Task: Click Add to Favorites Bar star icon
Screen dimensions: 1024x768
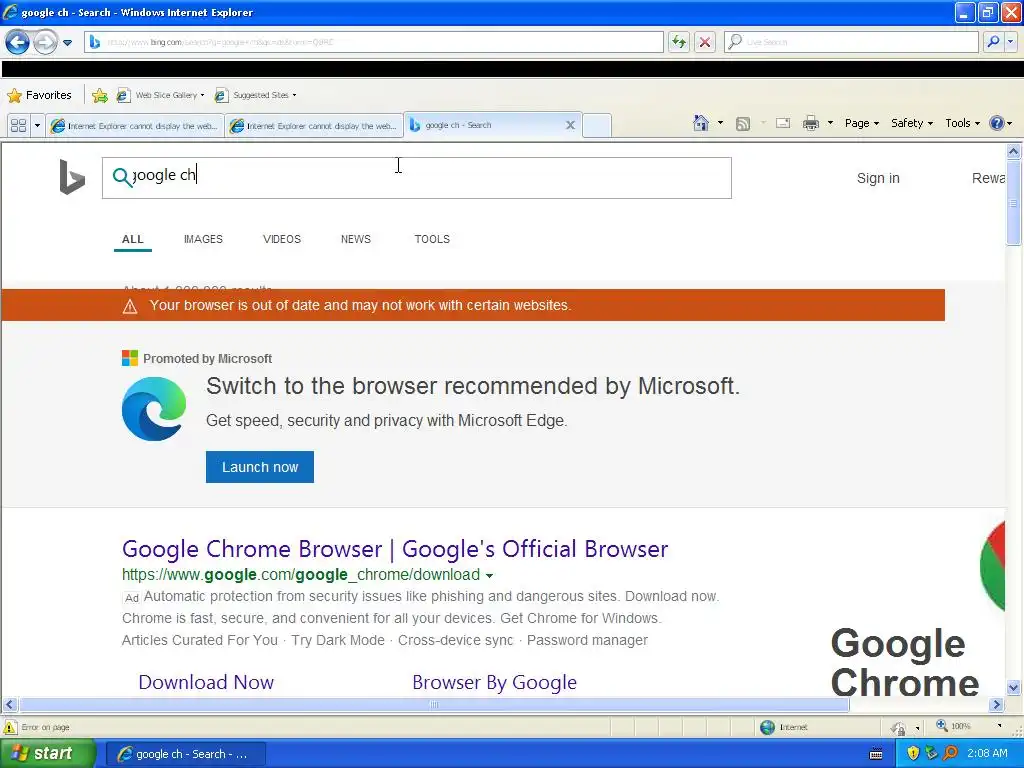Action: click(x=100, y=95)
